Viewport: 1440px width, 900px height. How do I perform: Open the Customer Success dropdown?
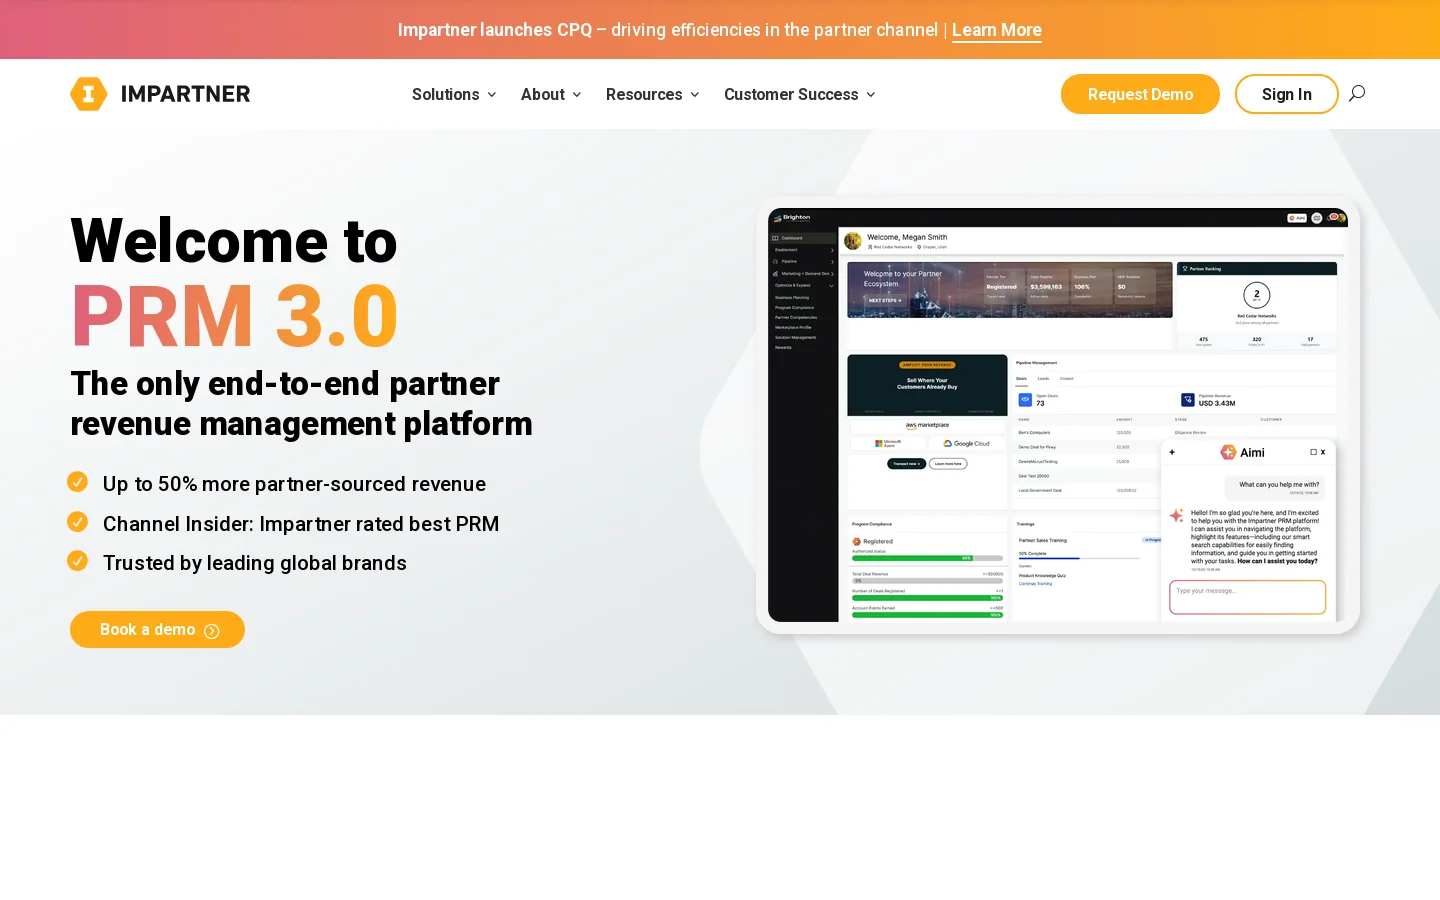pos(800,94)
